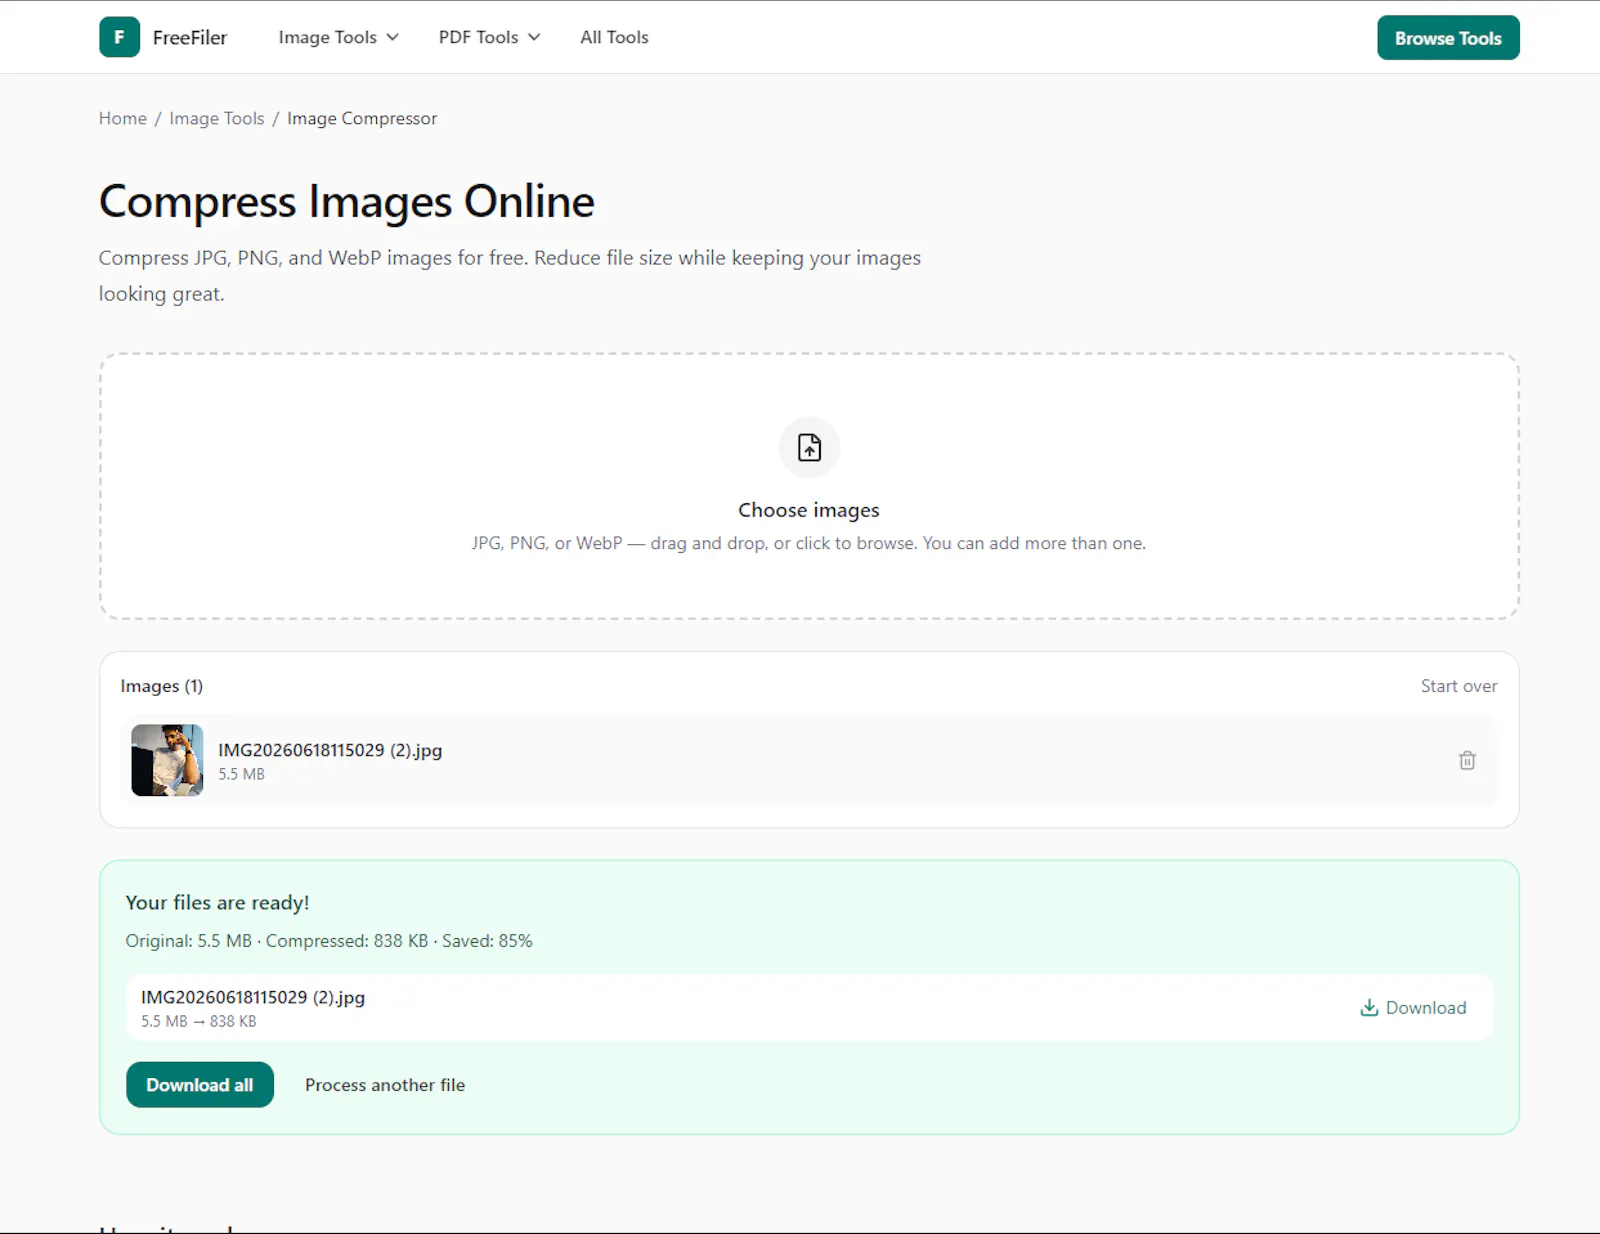Open the uploaded photo thumbnail
The width and height of the screenshot is (1600, 1234).
click(x=167, y=760)
